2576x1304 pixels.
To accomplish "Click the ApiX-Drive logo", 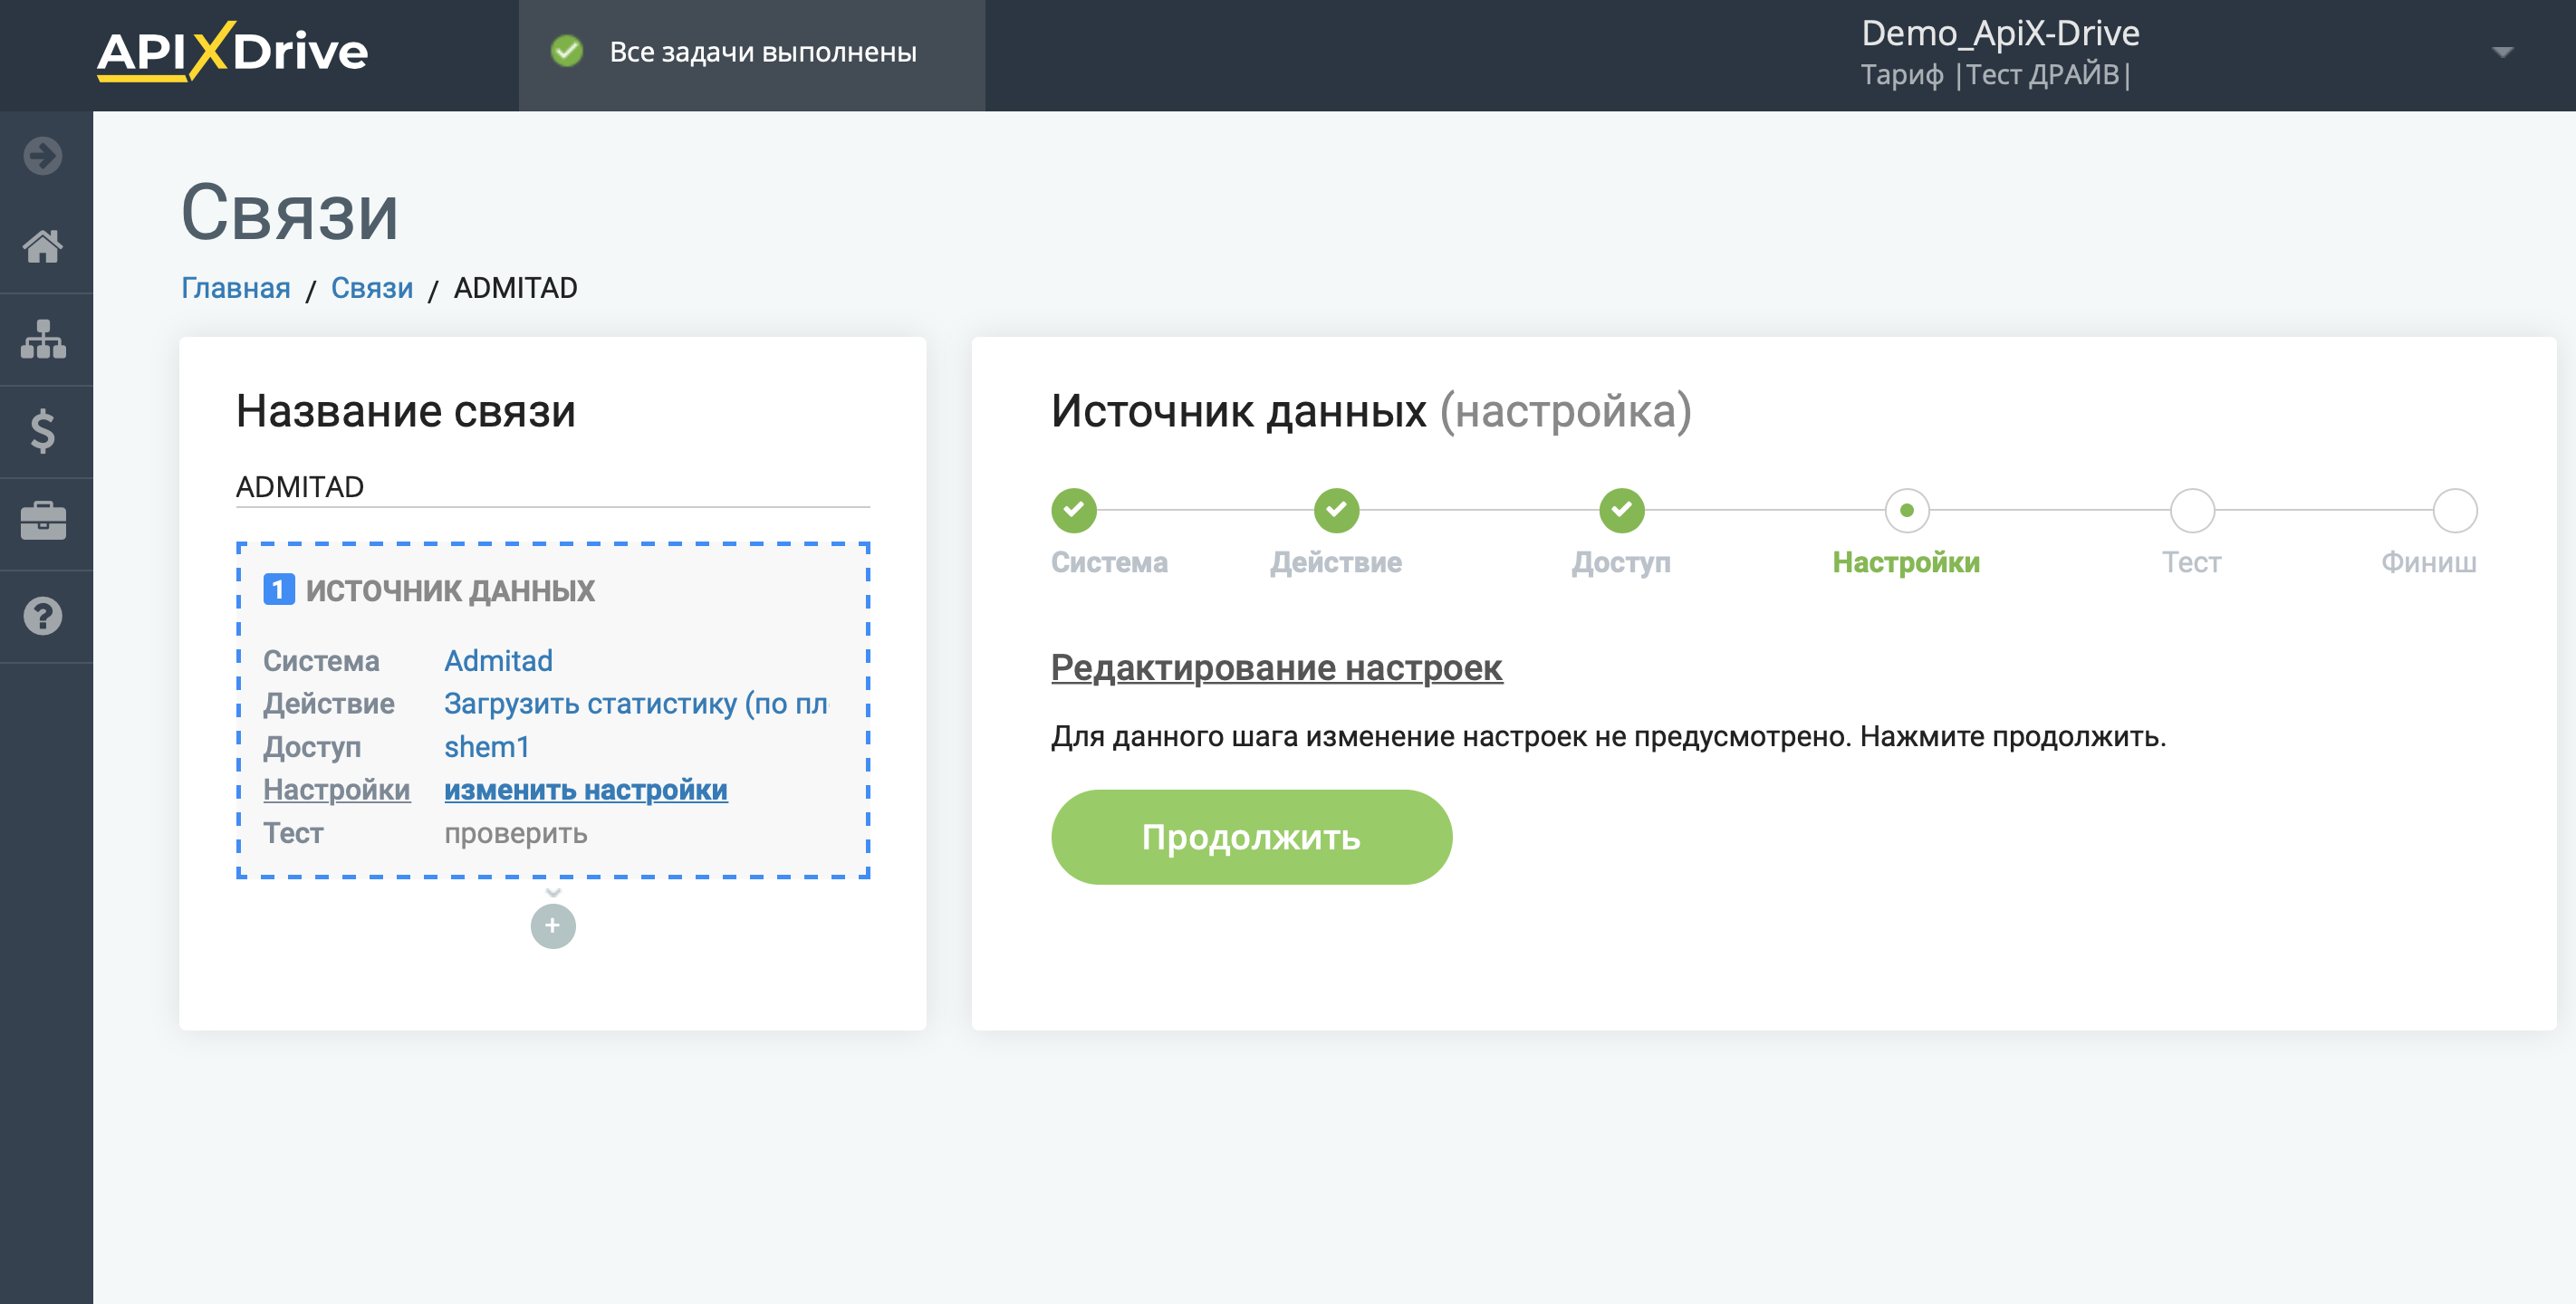I will [232, 51].
